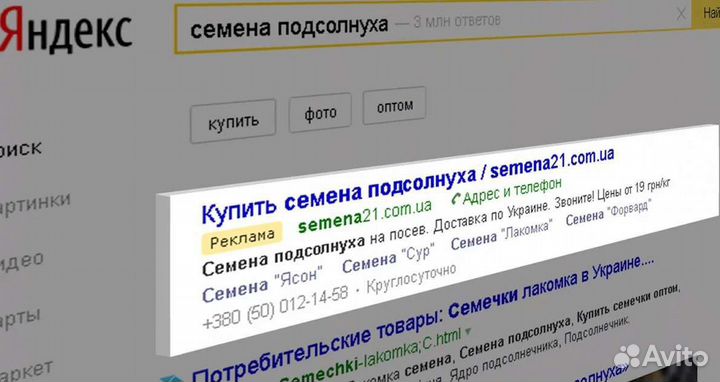Open the Адрес и телефон link

click(512, 190)
